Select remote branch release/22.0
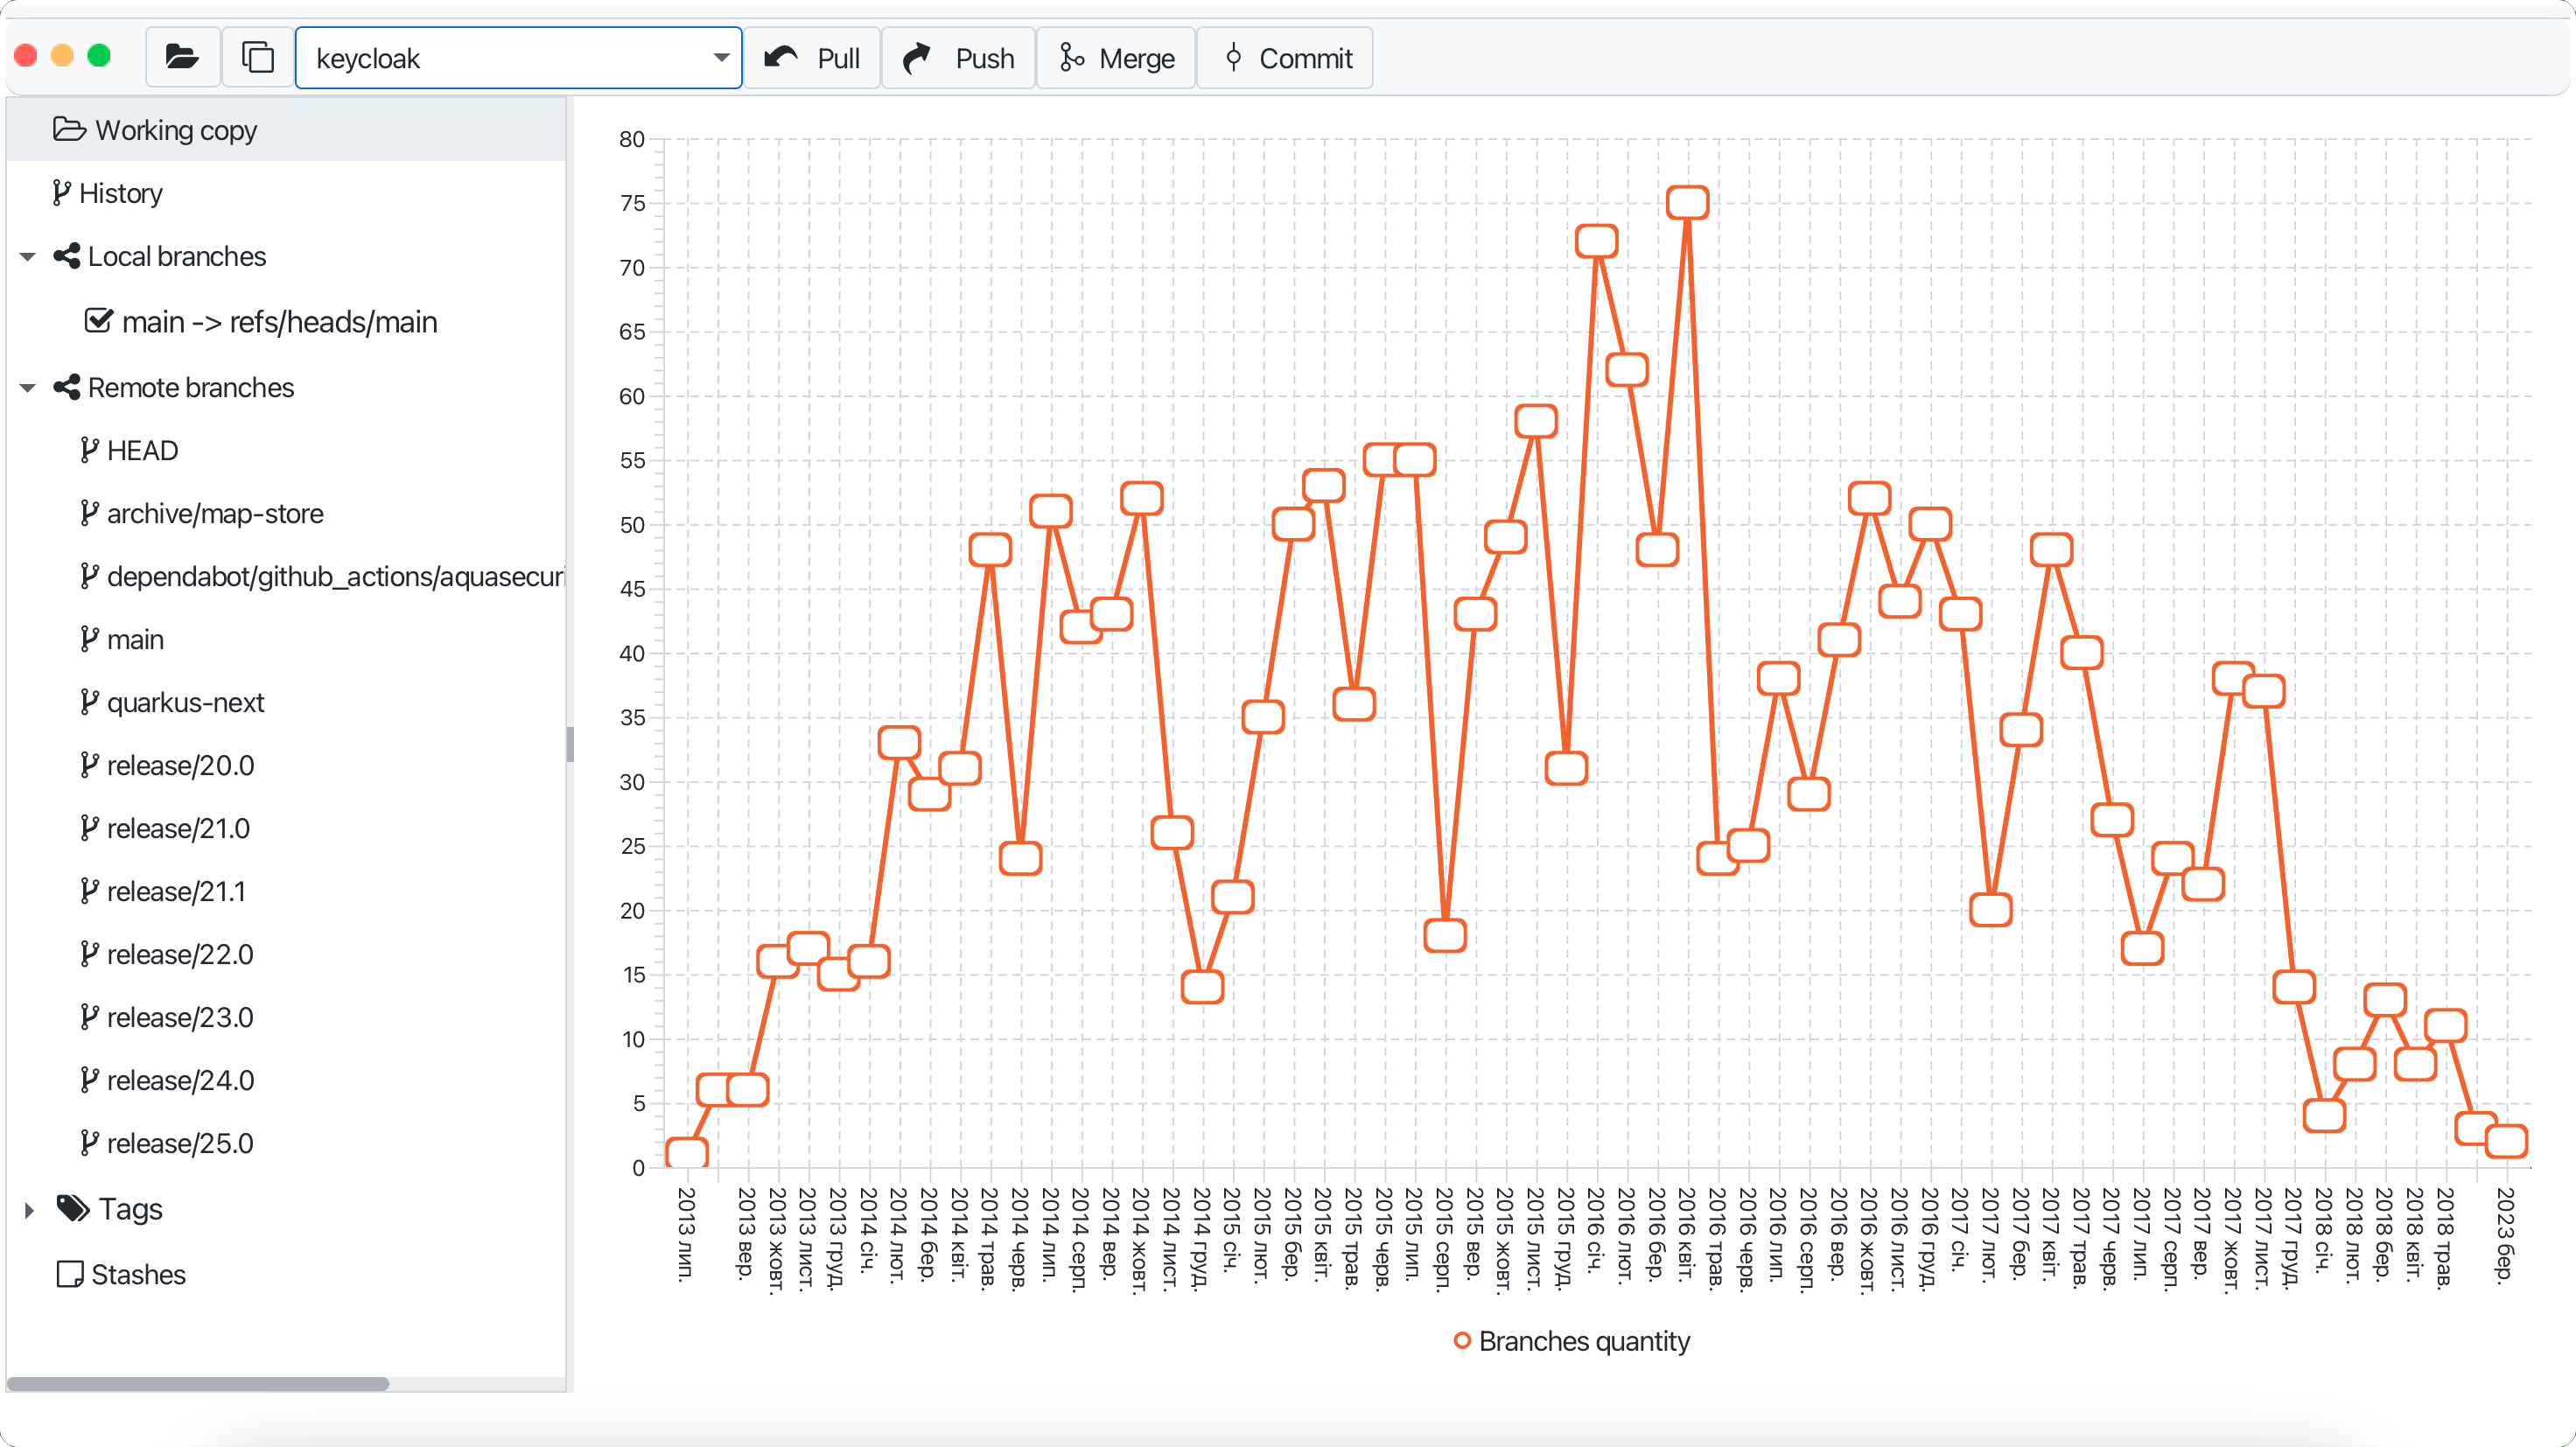Screen dimensions: 2576x1447 (180, 955)
